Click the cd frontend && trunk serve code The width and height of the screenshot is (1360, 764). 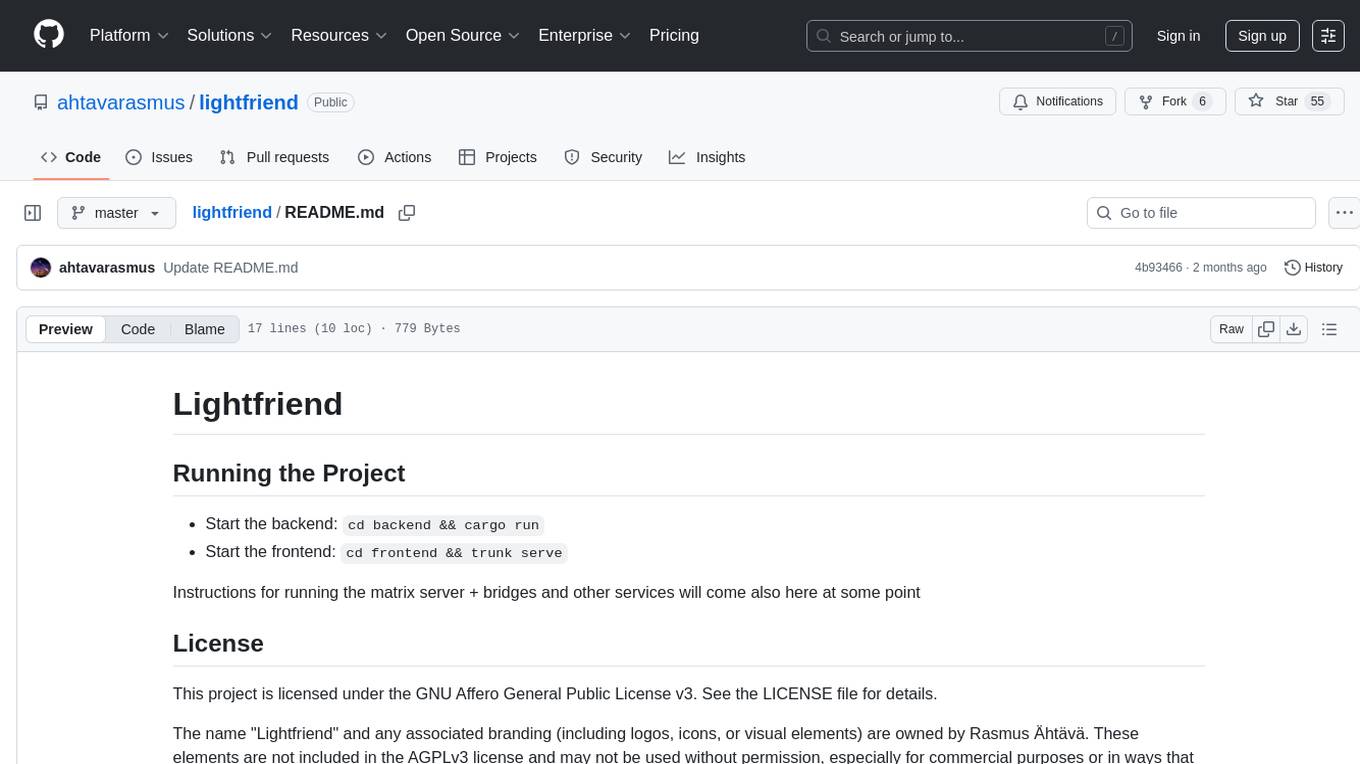point(455,553)
